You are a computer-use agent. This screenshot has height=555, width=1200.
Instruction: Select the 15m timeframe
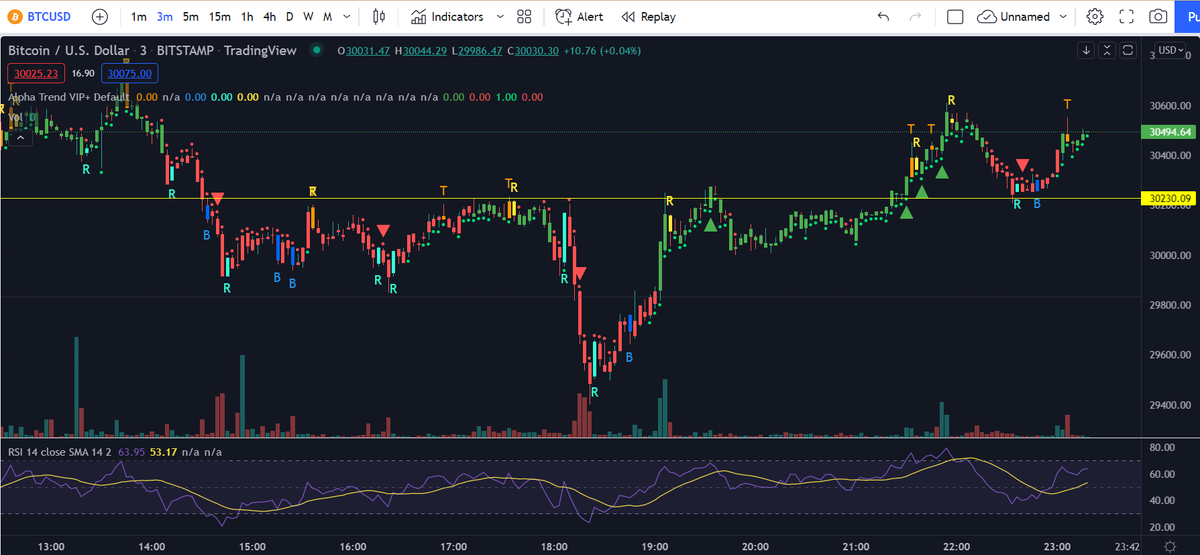coord(220,17)
